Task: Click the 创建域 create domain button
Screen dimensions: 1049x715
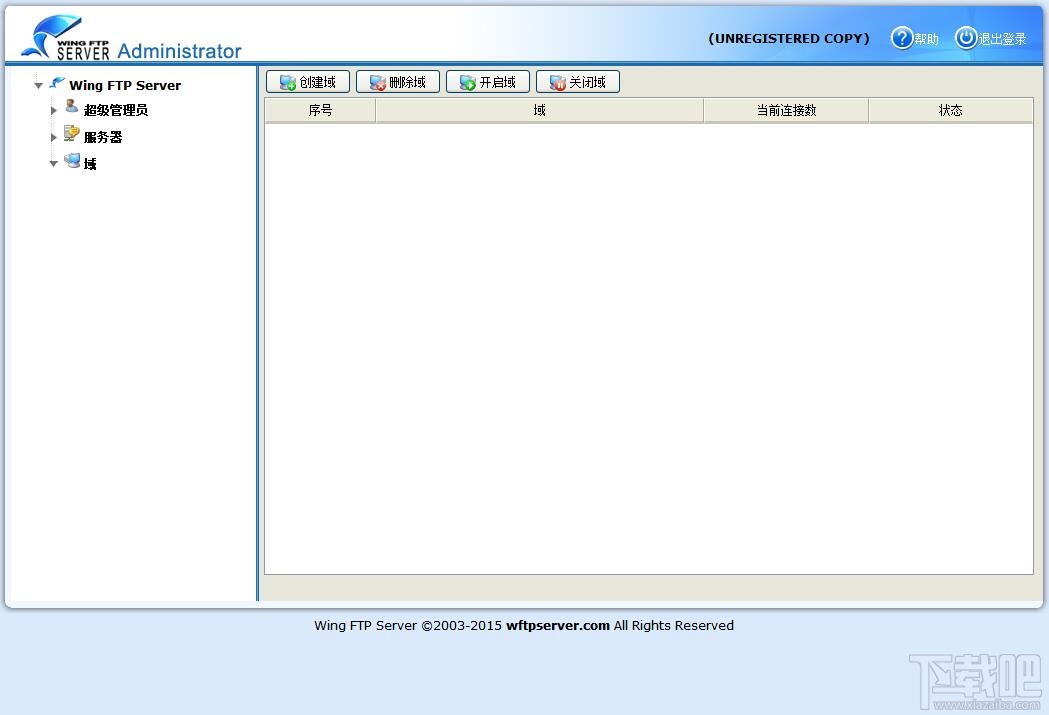Action: click(308, 82)
